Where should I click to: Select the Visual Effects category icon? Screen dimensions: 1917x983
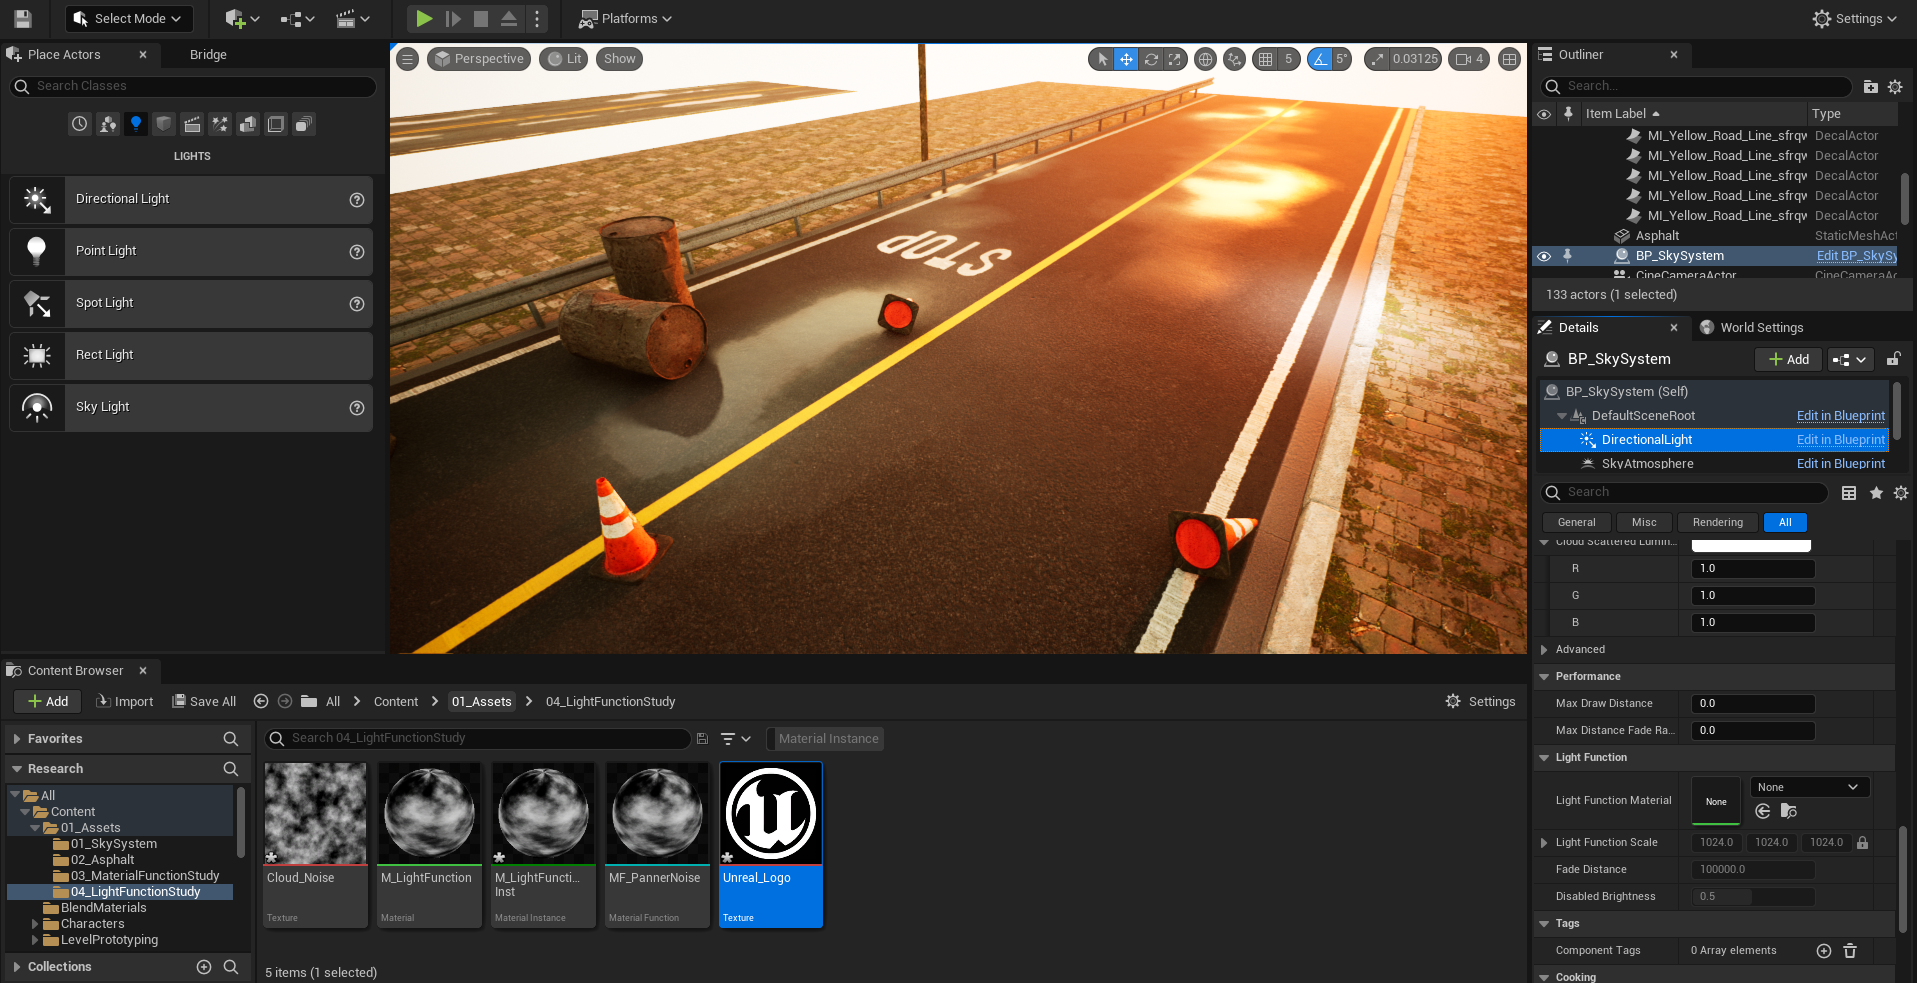click(220, 124)
